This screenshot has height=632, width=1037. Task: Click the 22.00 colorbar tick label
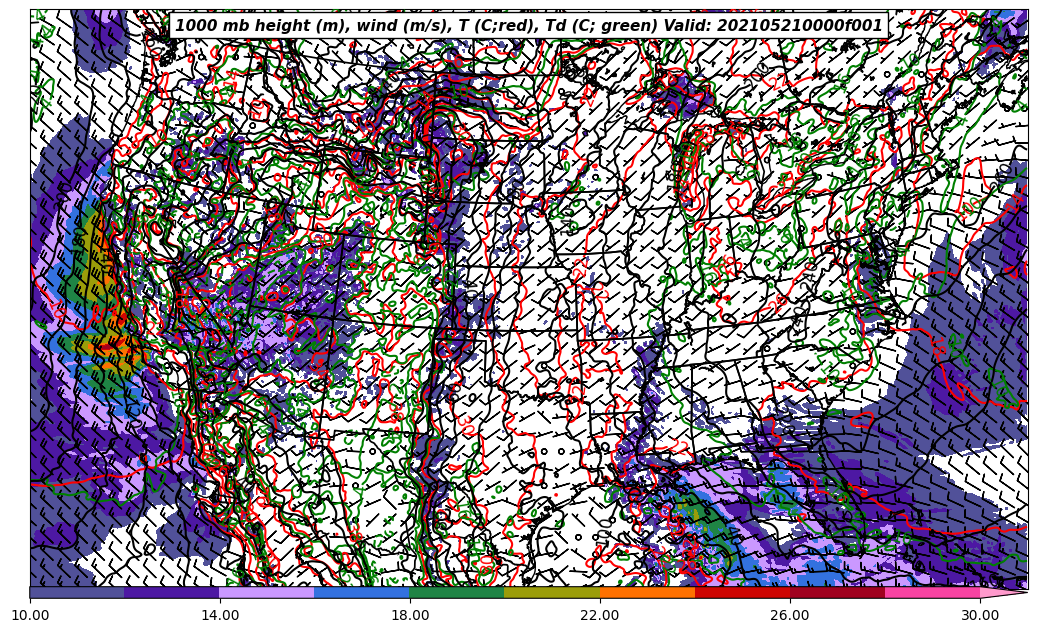tap(600, 615)
